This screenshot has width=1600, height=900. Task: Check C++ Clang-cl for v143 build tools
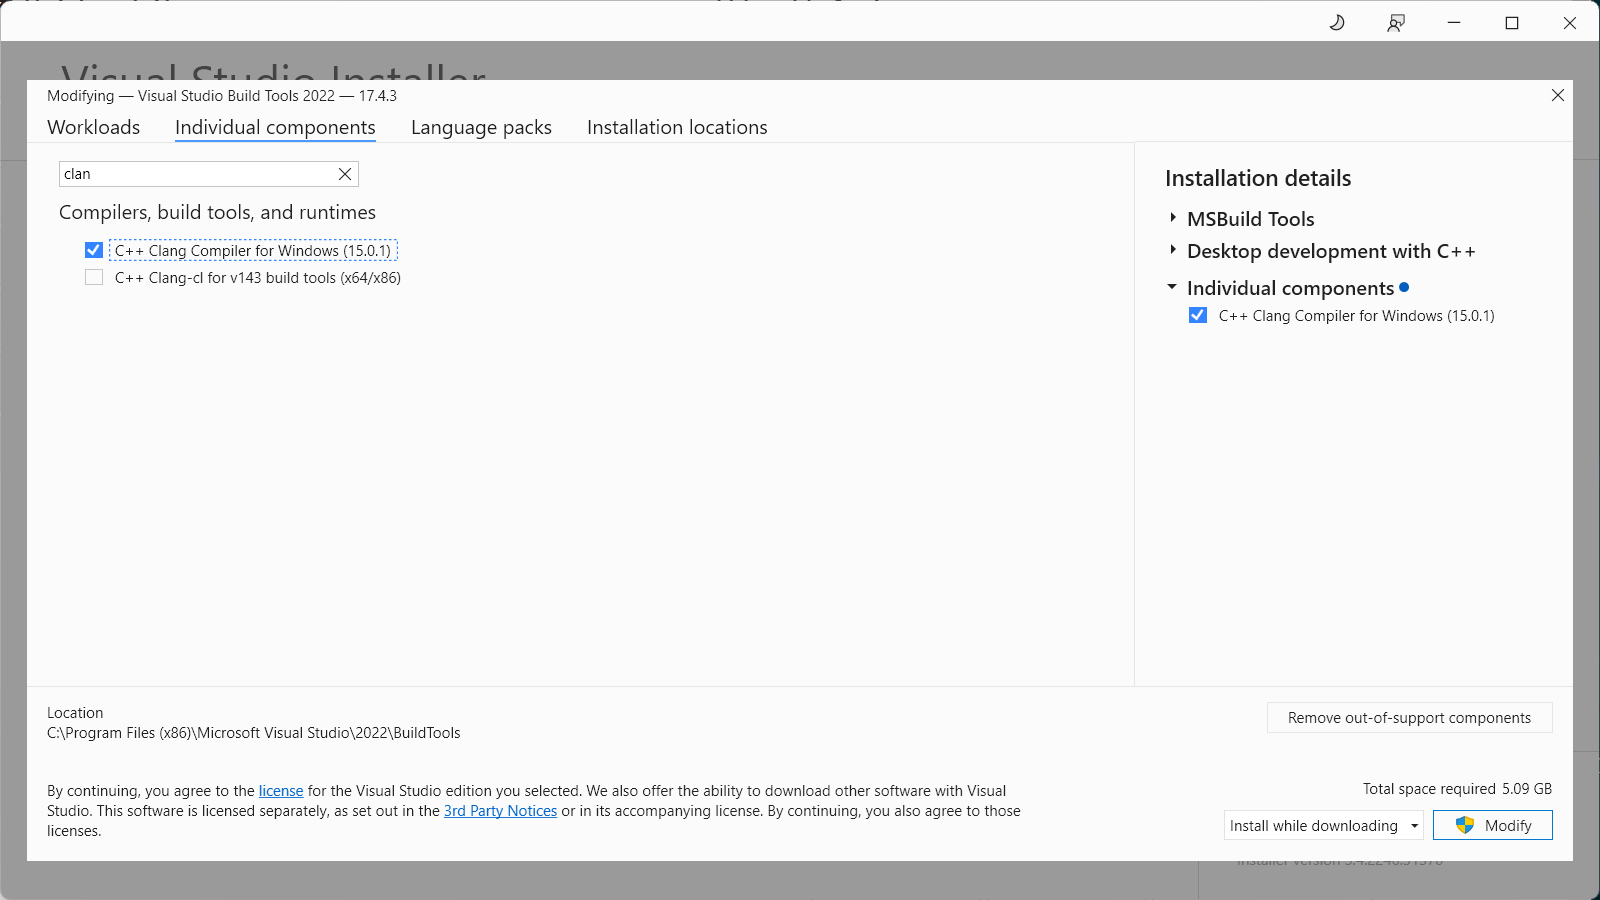[x=94, y=277]
